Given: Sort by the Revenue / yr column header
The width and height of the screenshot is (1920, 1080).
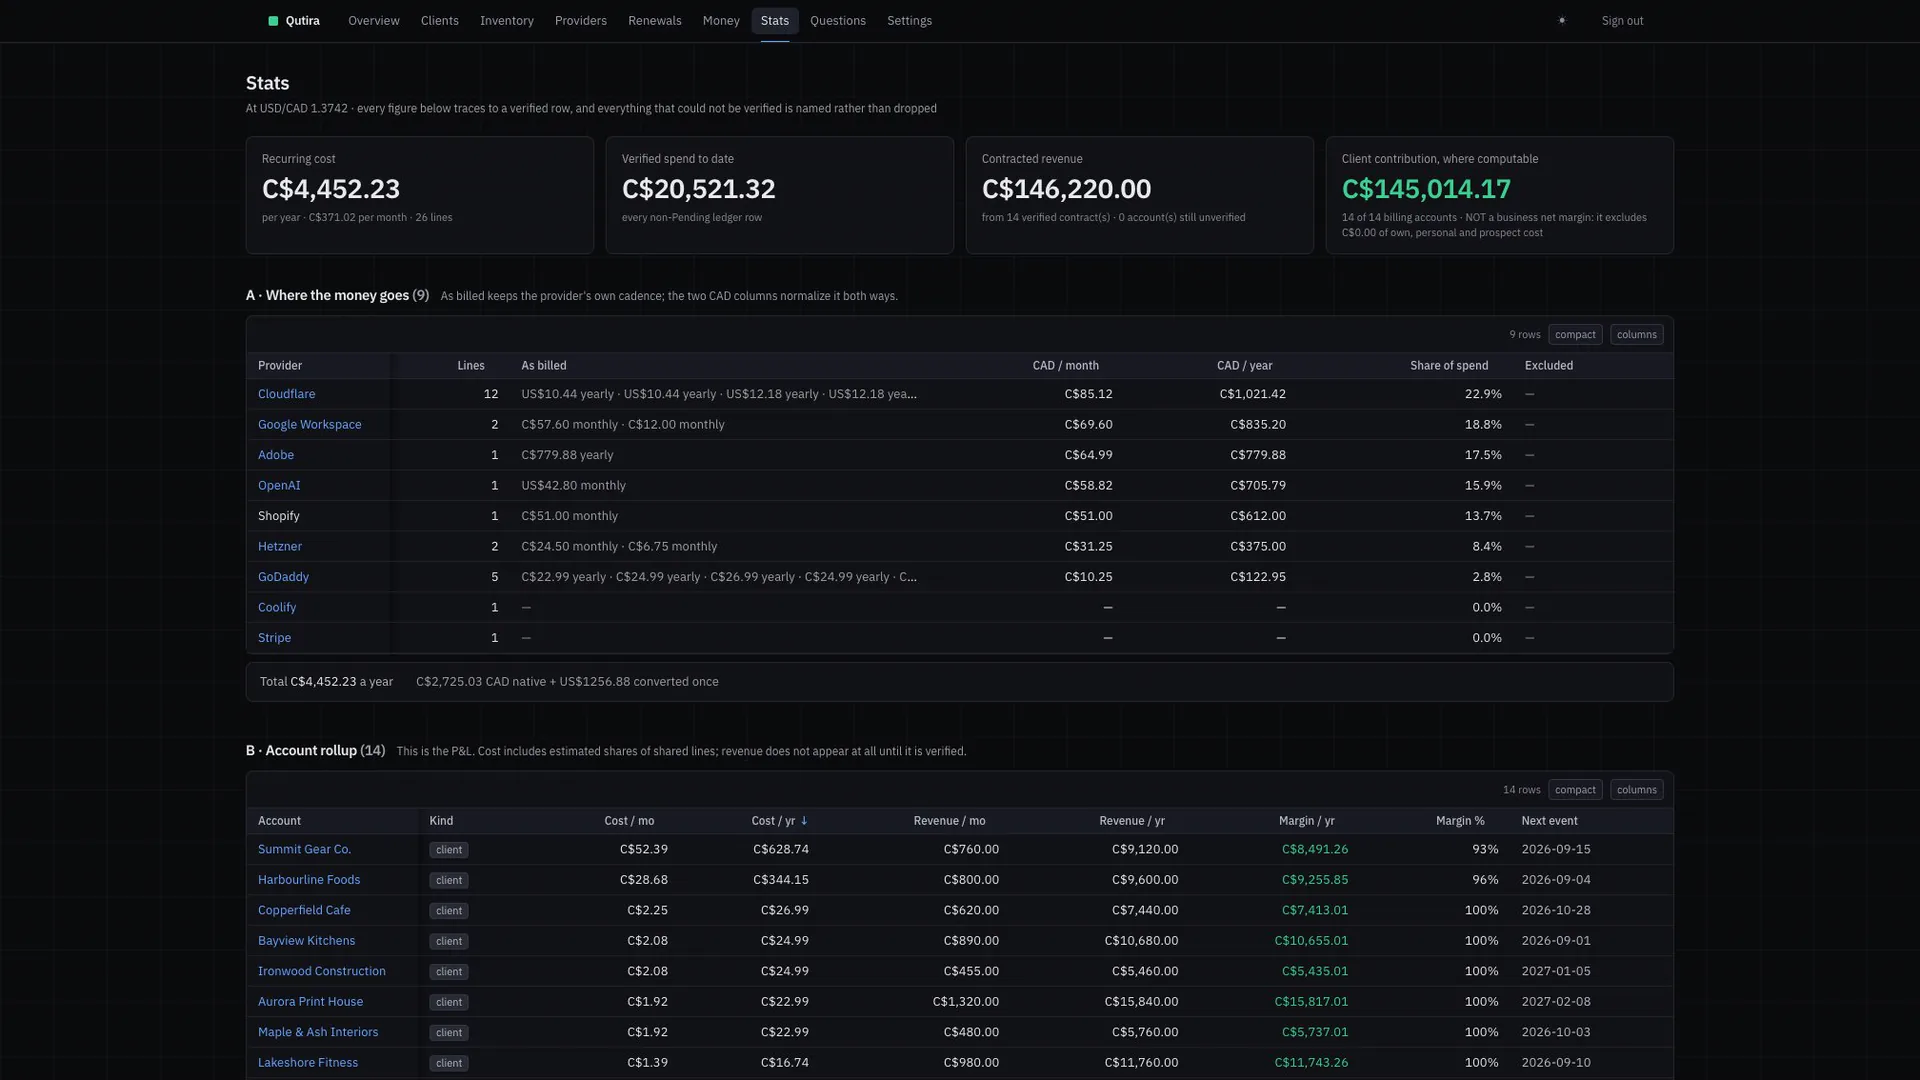Looking at the screenshot, I should coord(1132,821).
